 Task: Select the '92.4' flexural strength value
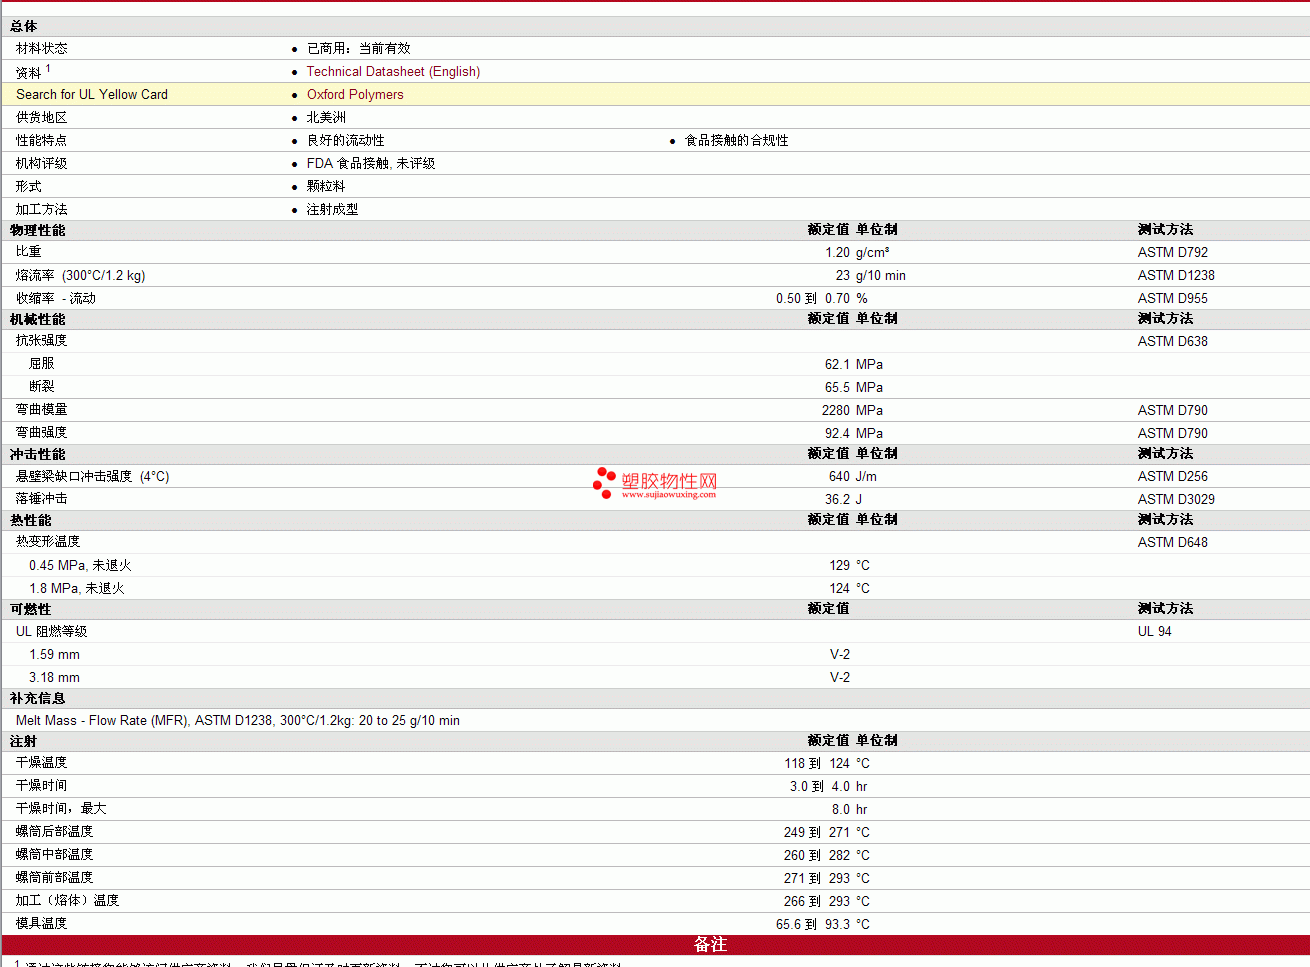(837, 434)
